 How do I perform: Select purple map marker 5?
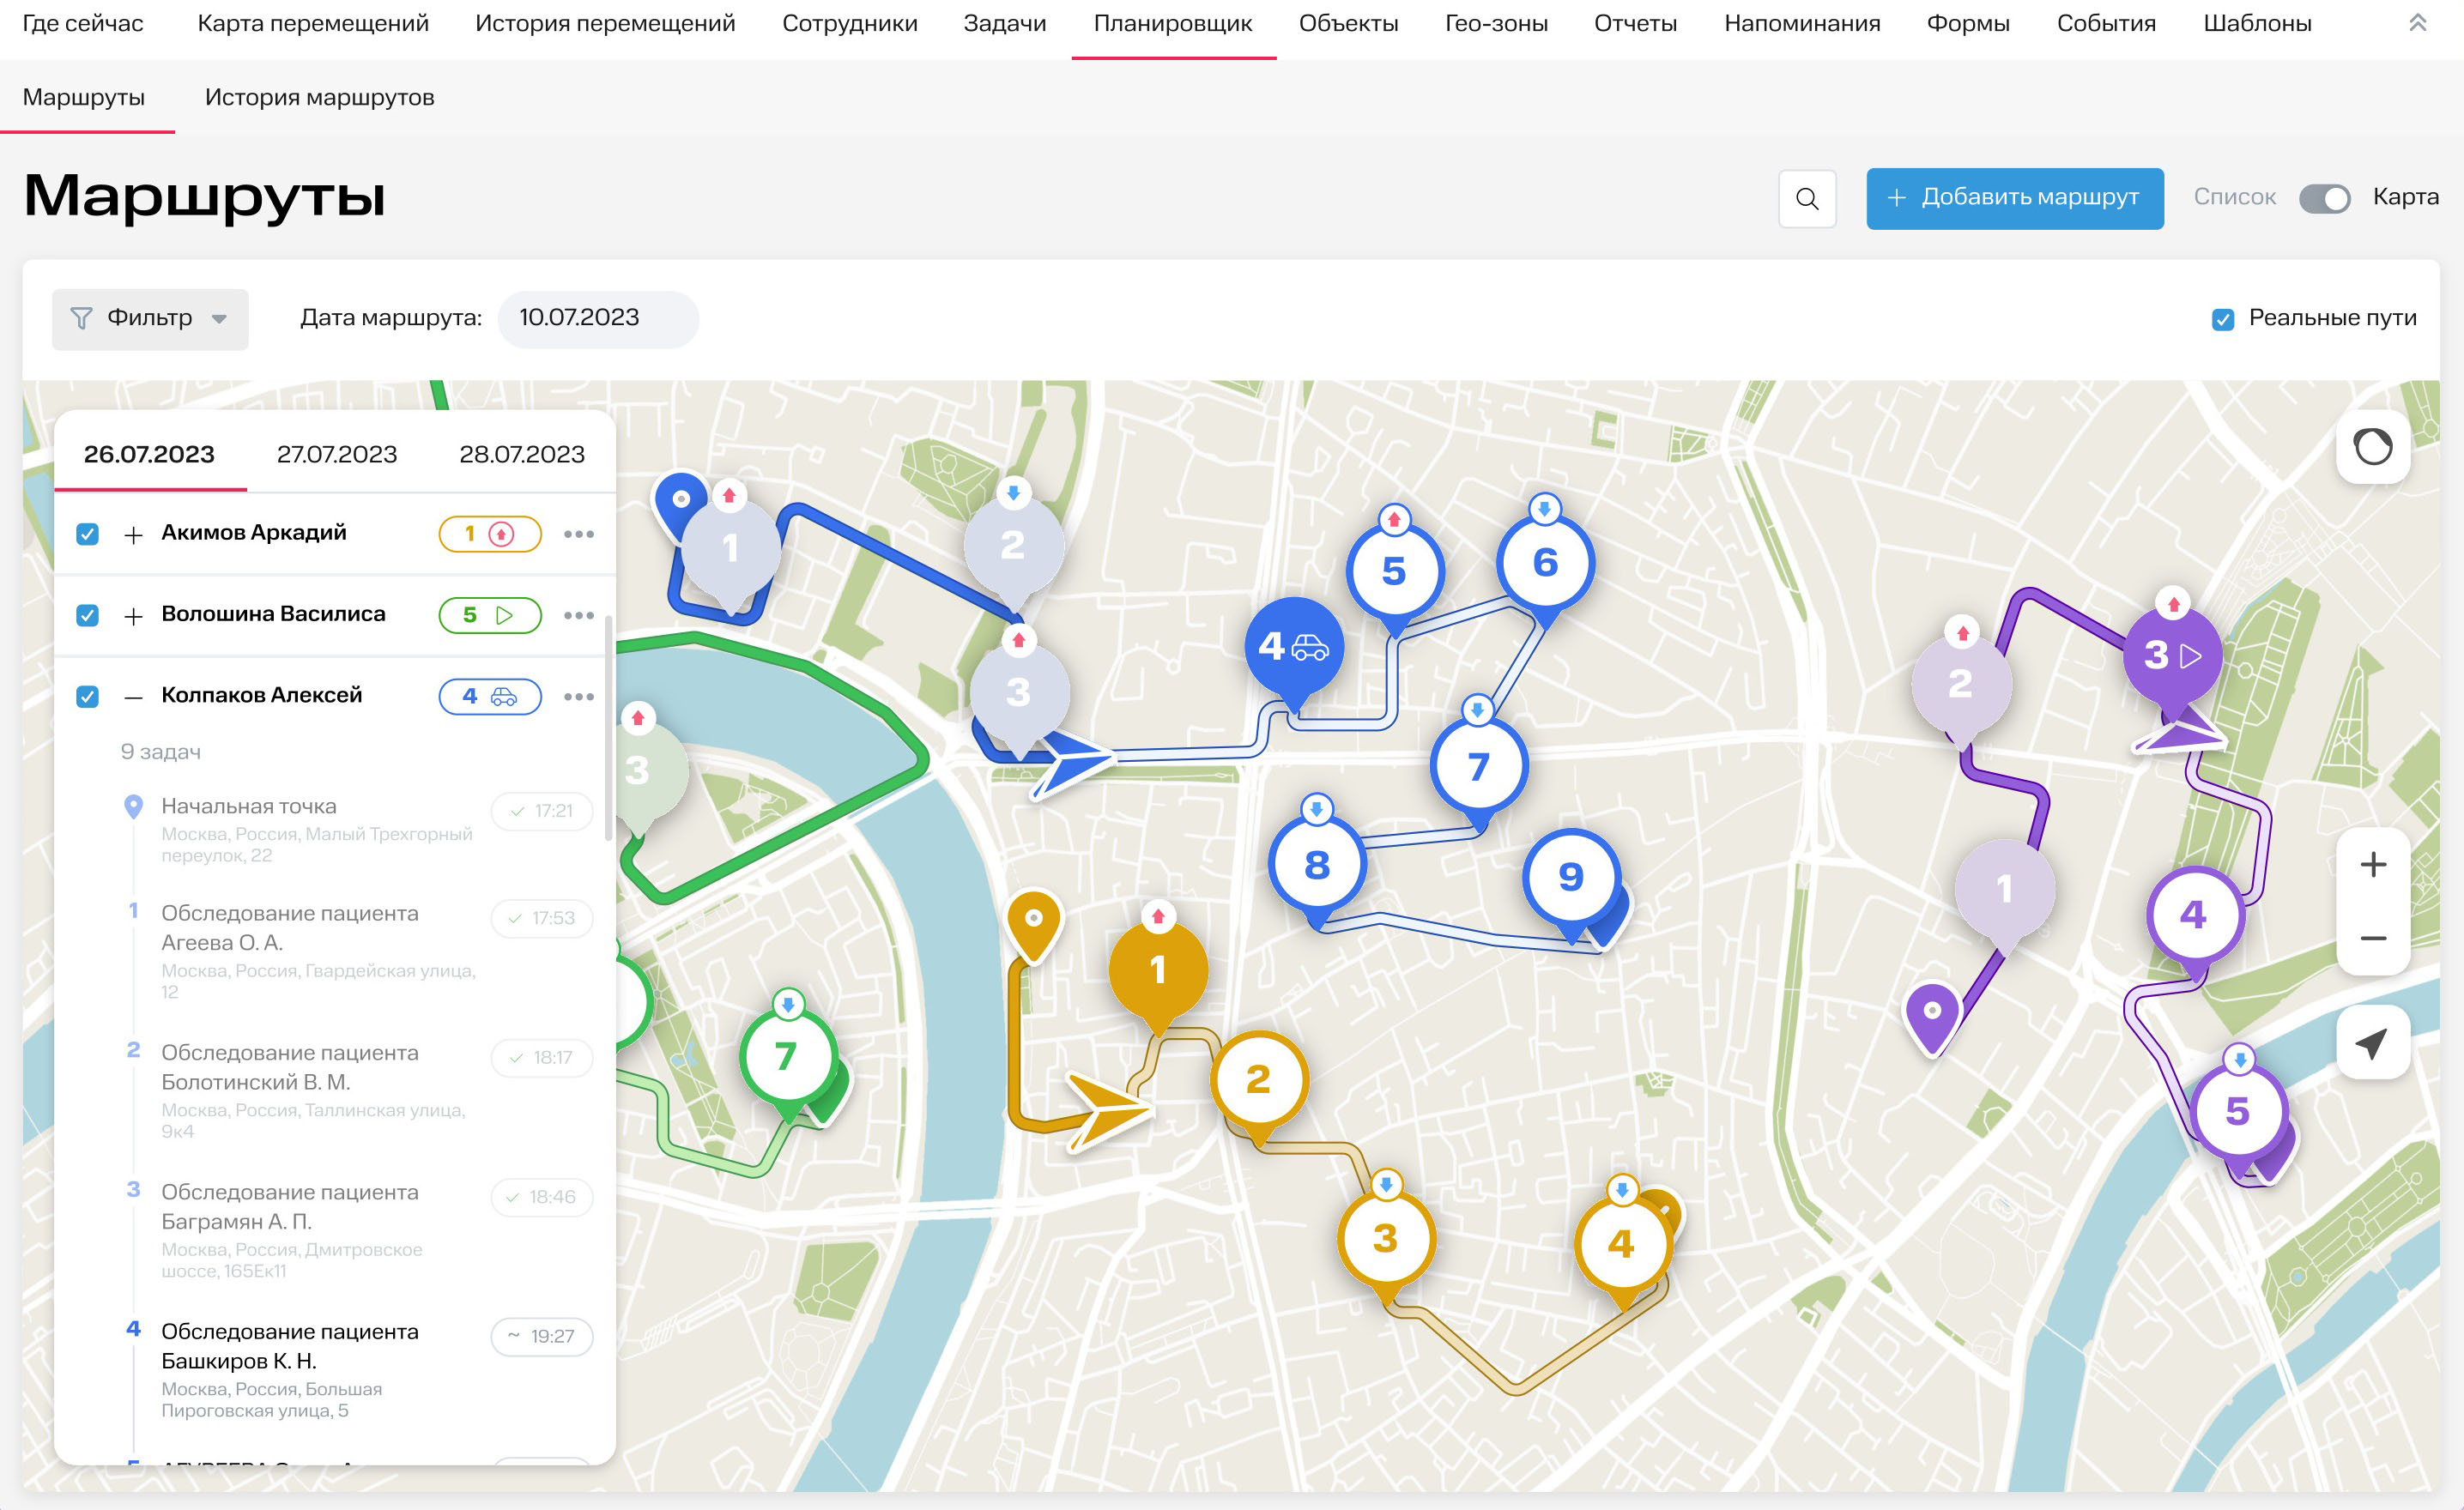tap(2238, 1111)
